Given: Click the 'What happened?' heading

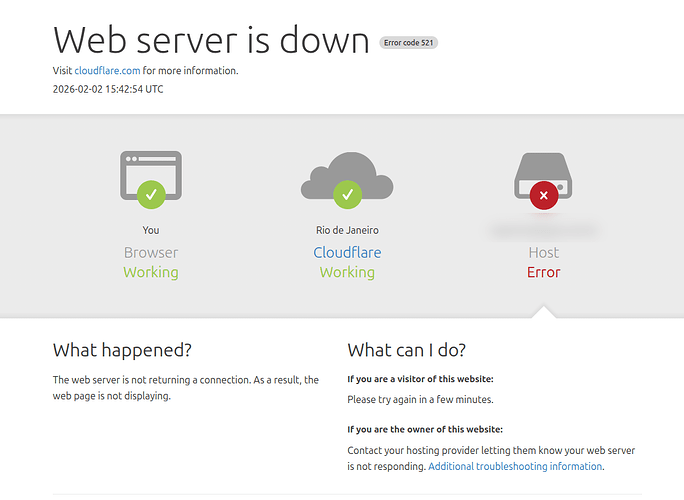Looking at the screenshot, I should click(x=122, y=350).
